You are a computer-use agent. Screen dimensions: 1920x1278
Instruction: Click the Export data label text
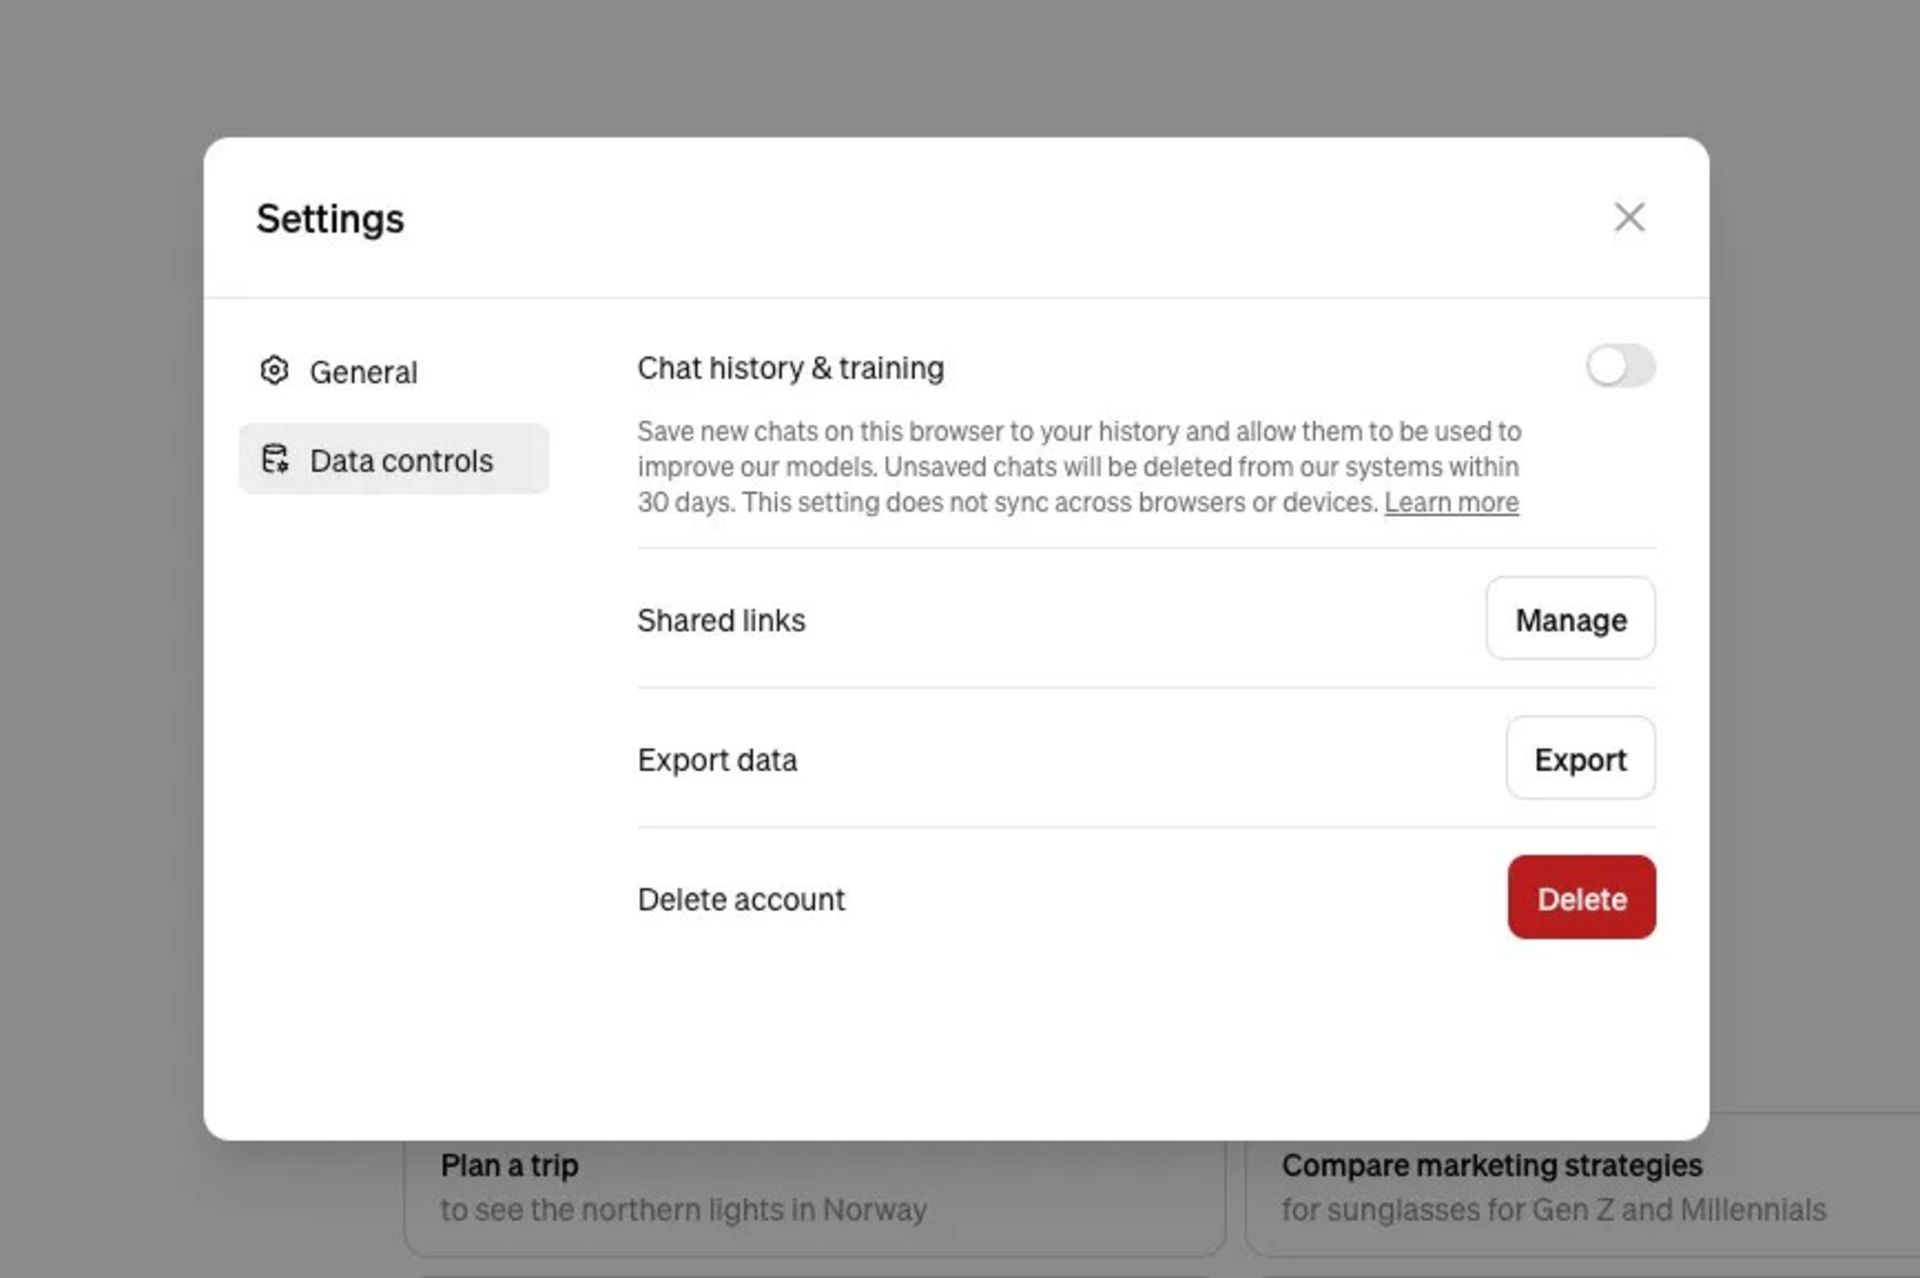click(717, 760)
